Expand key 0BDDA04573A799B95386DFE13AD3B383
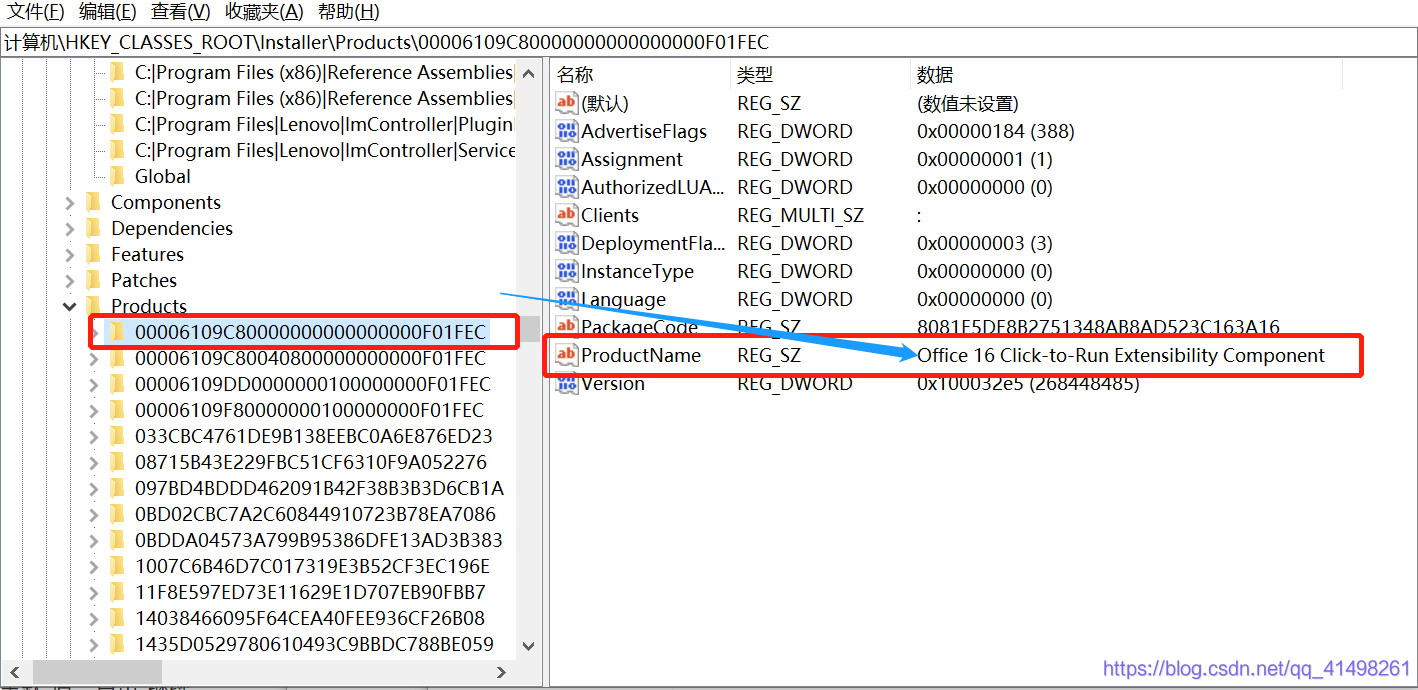The height and width of the screenshot is (690, 1418). pos(94,540)
